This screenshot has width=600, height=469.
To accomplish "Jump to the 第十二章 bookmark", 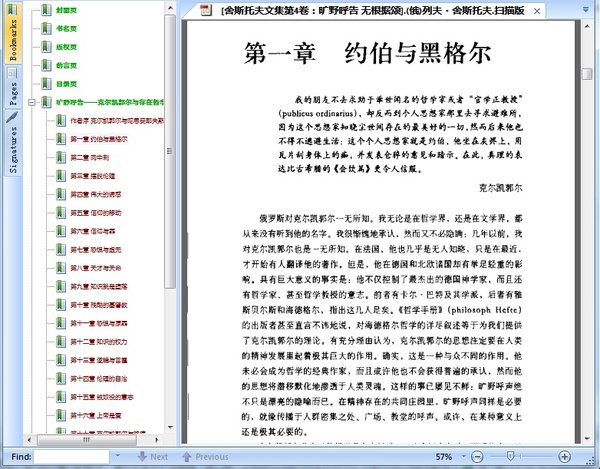I will 99,342.
